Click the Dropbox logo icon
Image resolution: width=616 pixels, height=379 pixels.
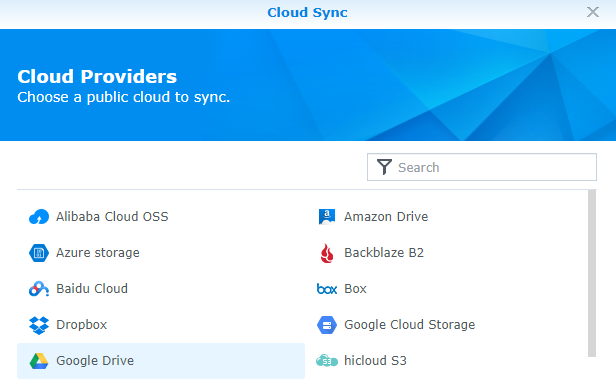pyautogui.click(x=39, y=325)
